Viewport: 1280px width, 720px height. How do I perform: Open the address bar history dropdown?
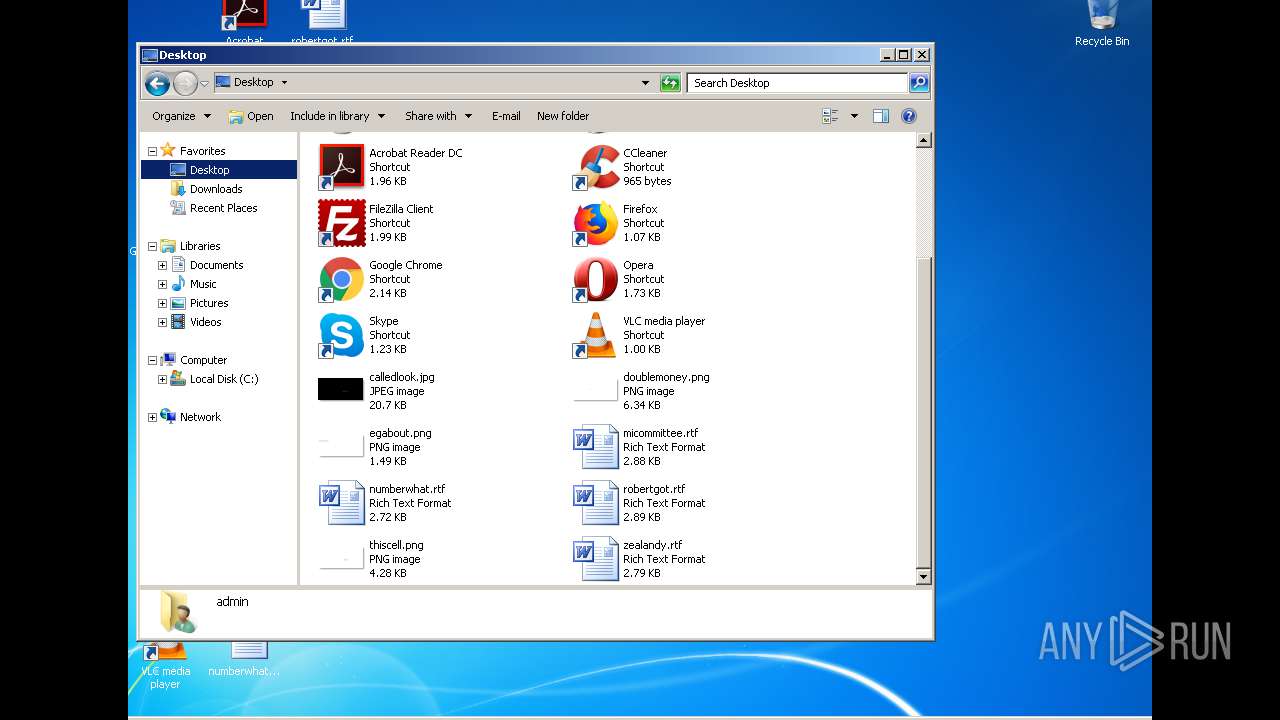[x=645, y=83]
